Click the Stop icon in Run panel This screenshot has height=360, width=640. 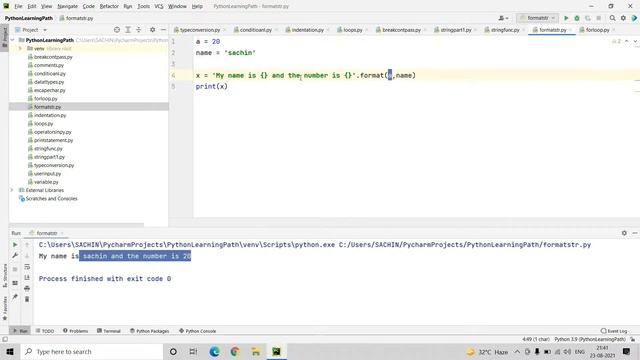[x=15, y=269]
